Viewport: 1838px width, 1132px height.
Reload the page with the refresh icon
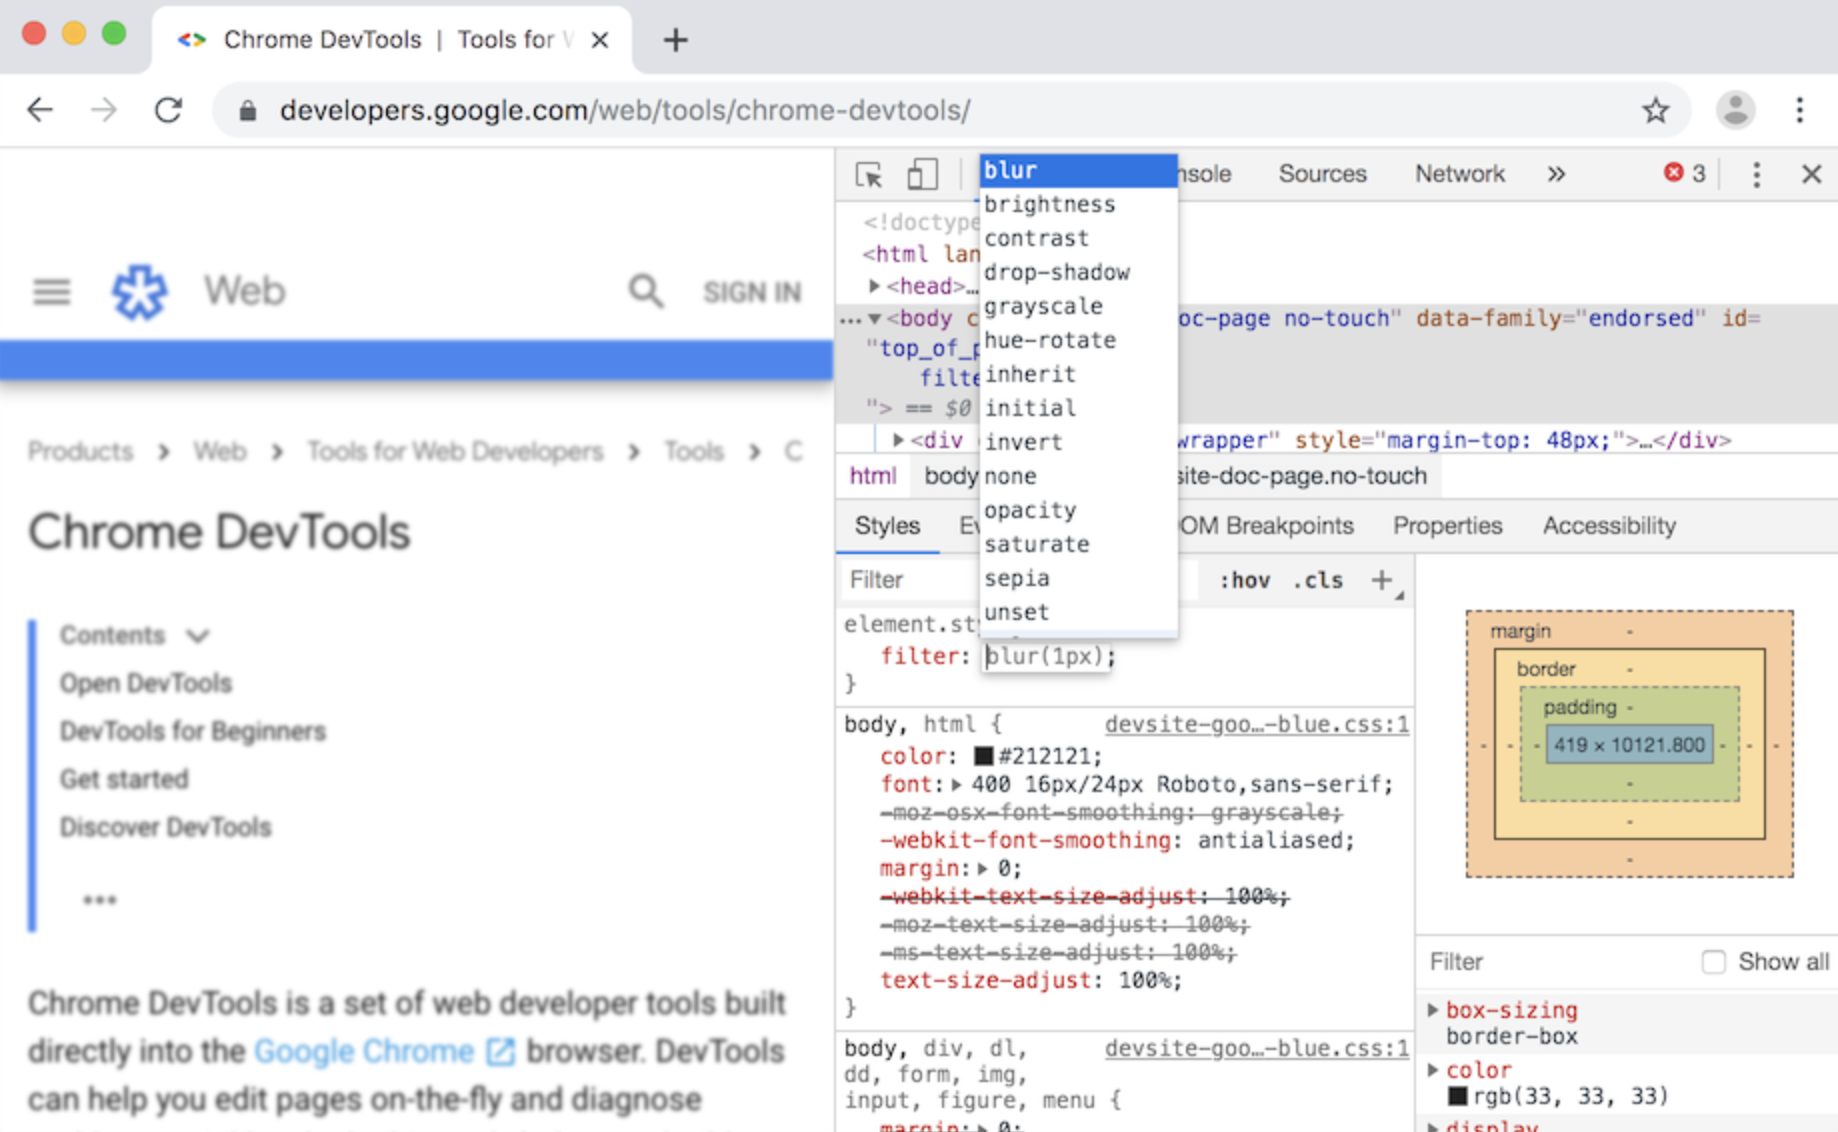pos(168,110)
